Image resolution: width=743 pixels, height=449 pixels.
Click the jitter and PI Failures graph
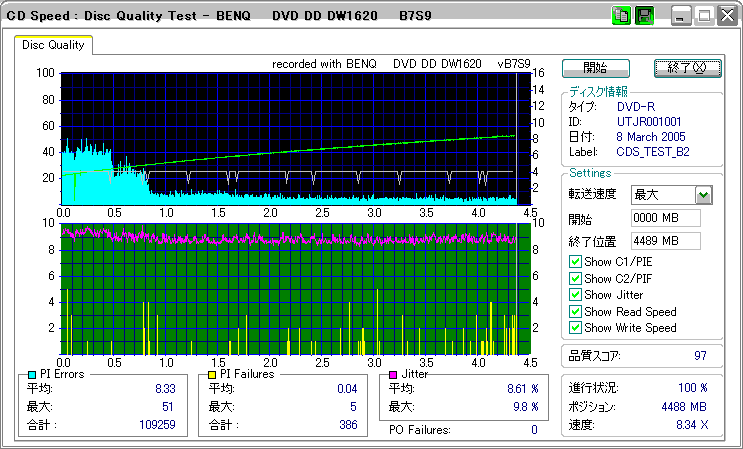click(295, 288)
